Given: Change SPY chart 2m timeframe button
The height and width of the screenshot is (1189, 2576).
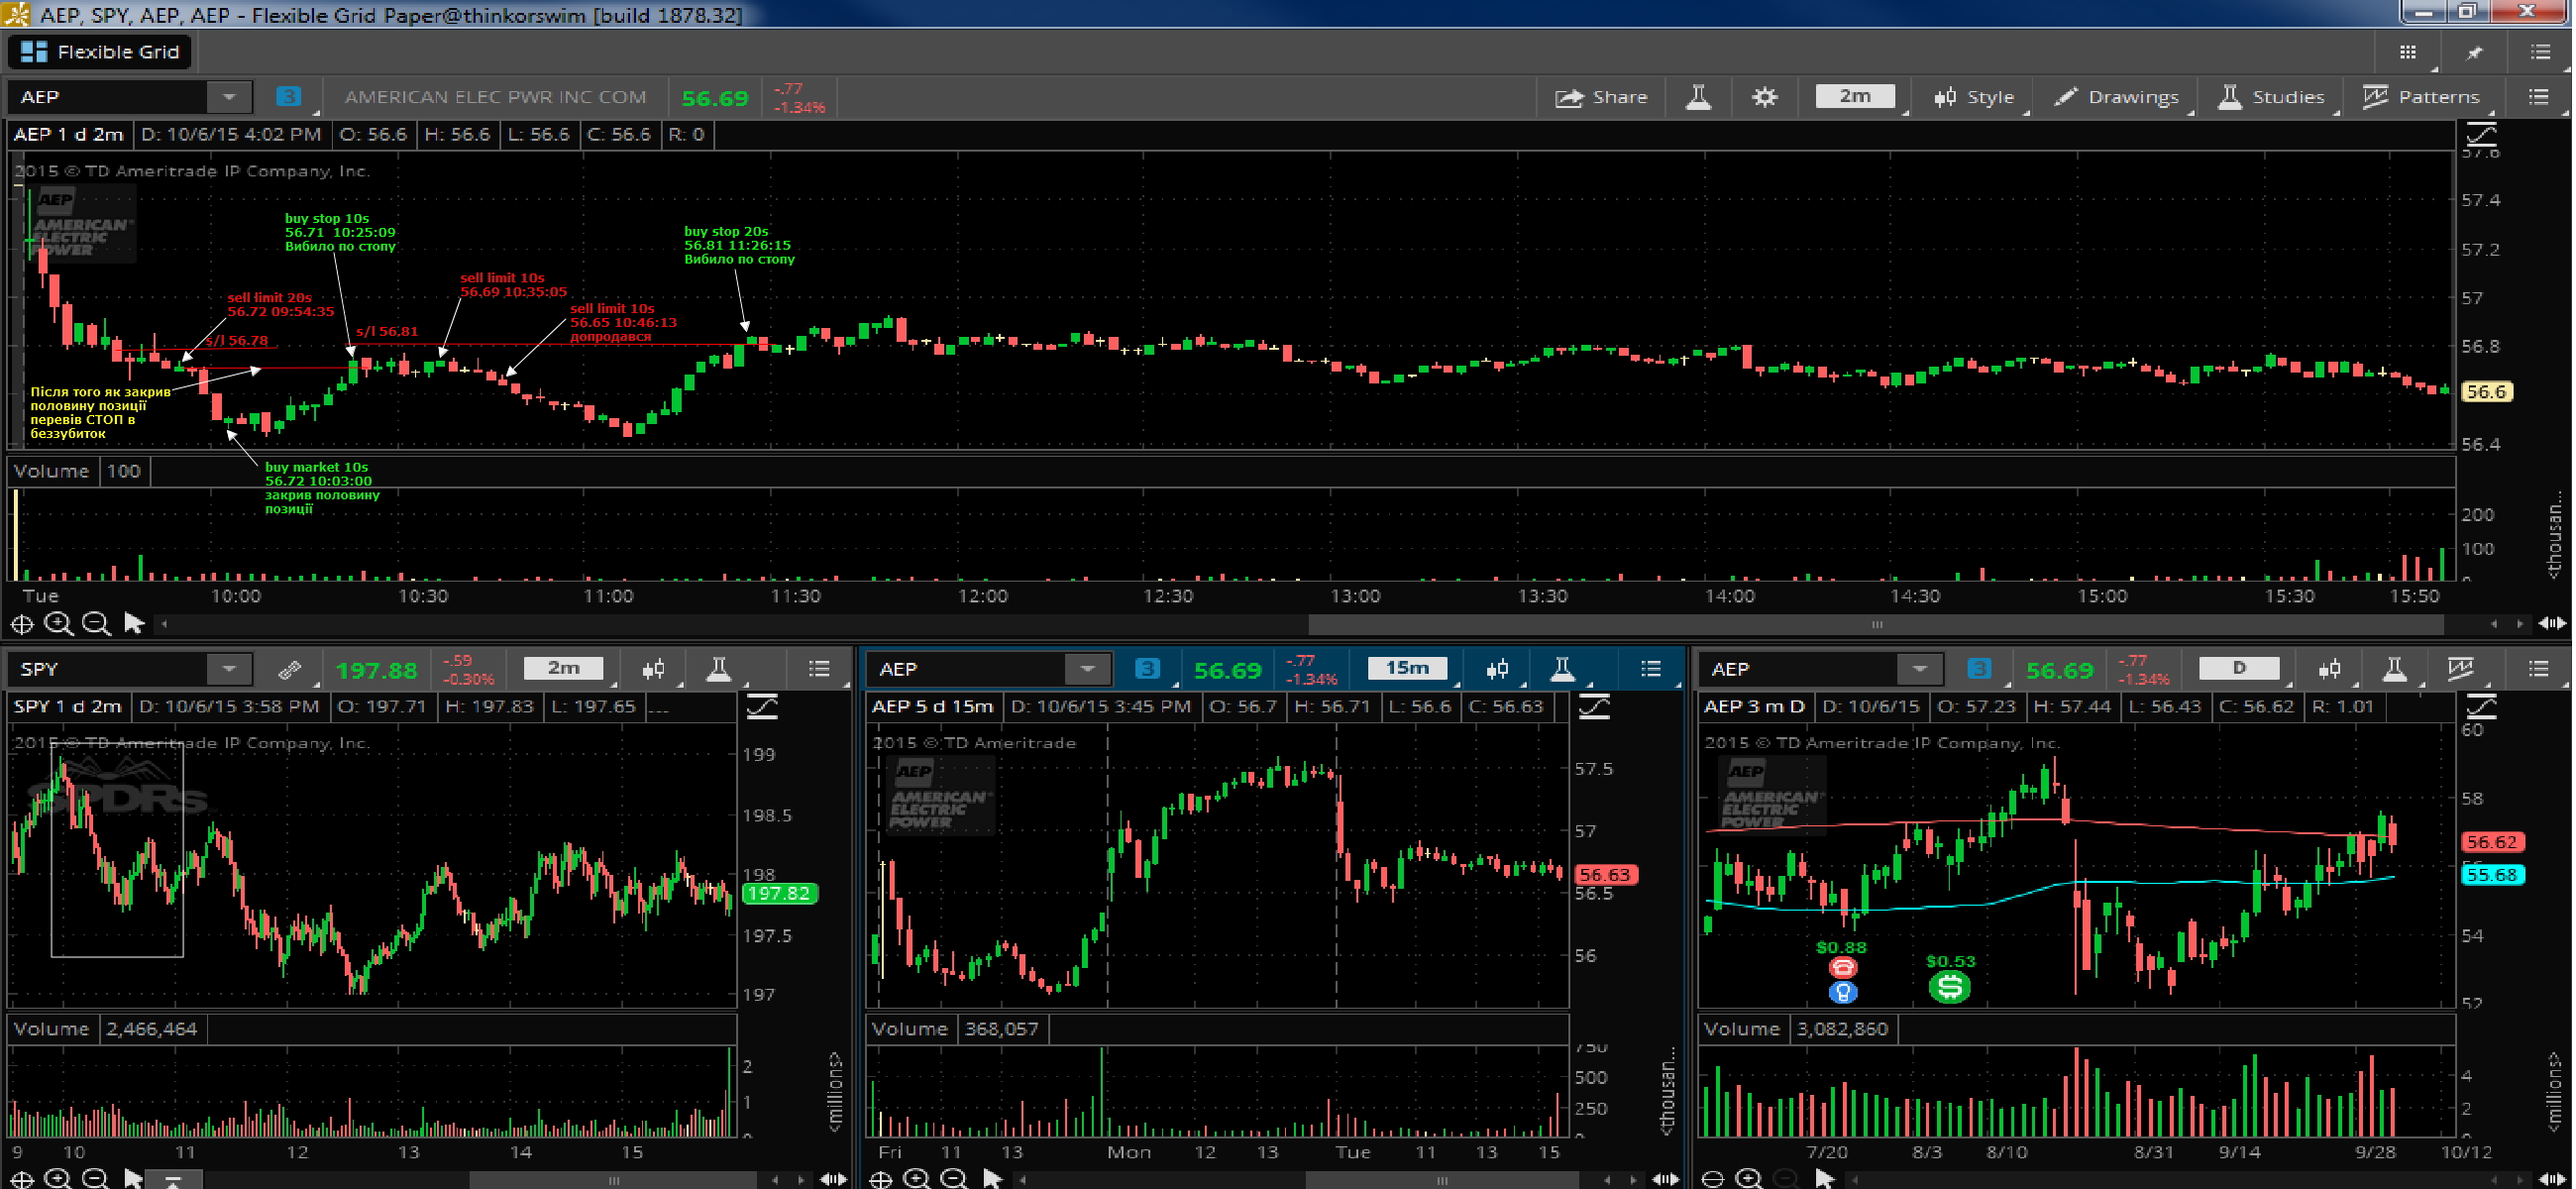Looking at the screenshot, I should click(563, 668).
